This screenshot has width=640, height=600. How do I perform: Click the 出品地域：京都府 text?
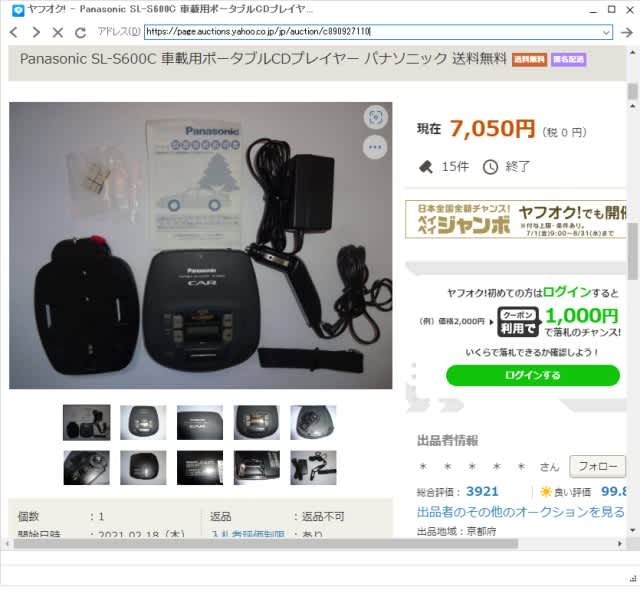pyautogui.click(x=456, y=531)
